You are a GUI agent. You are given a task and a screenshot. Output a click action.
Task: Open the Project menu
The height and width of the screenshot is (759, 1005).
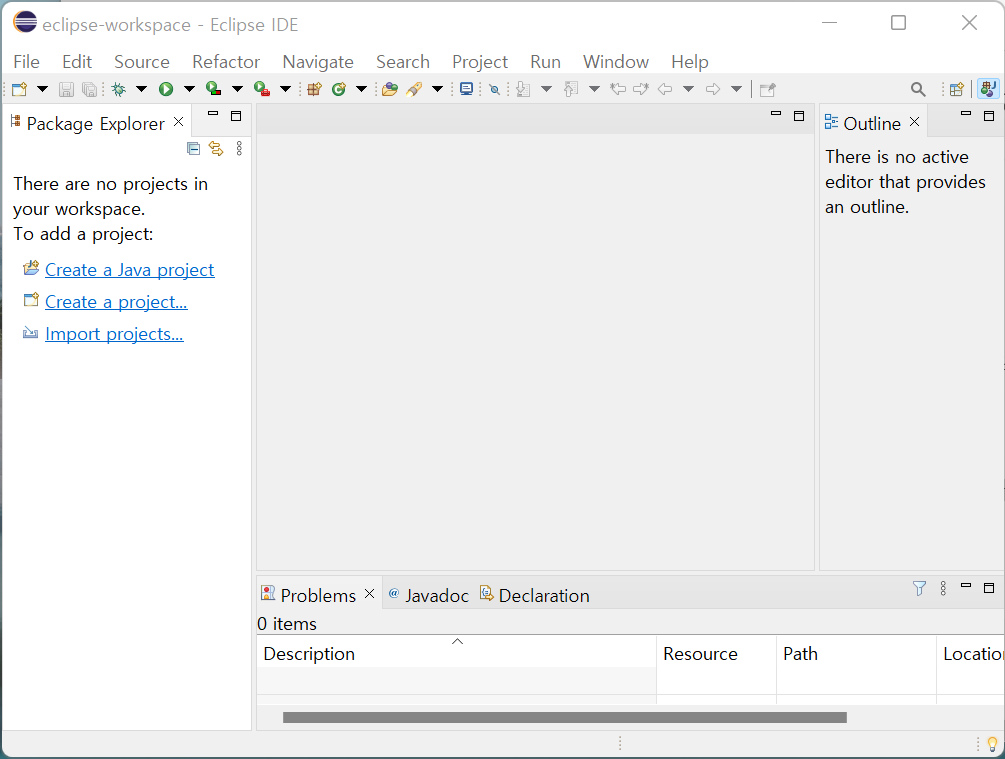tap(479, 62)
